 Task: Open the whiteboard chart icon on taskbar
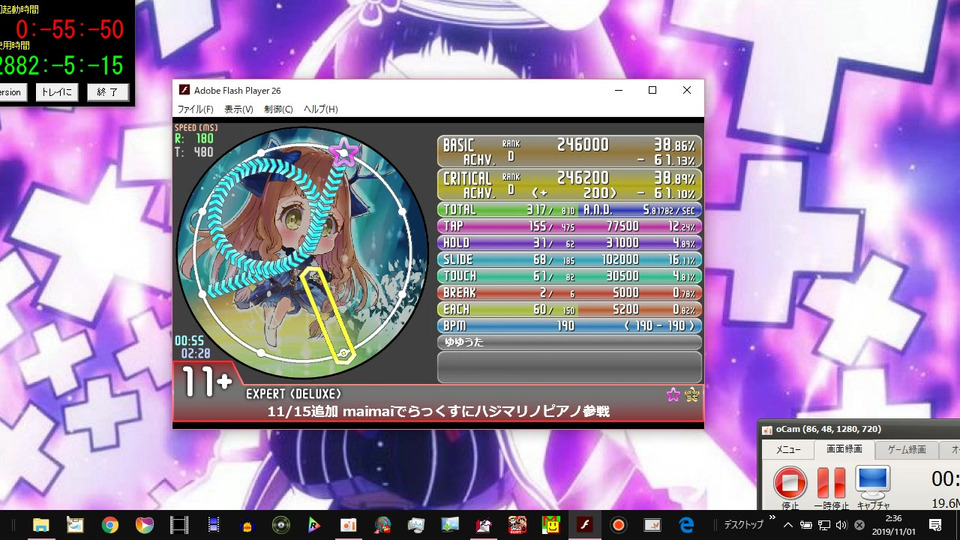pos(653,525)
